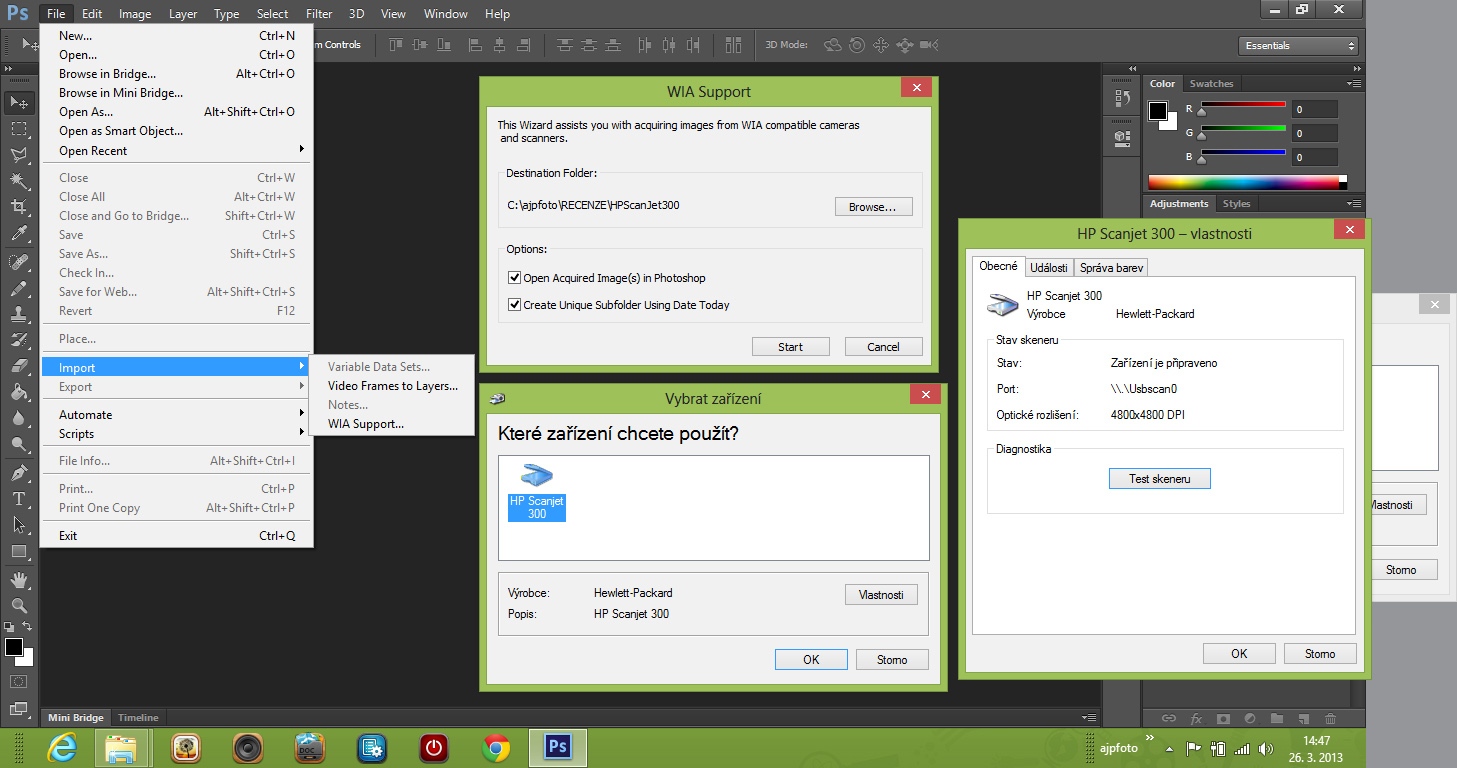Select the Brush tool

[19, 288]
